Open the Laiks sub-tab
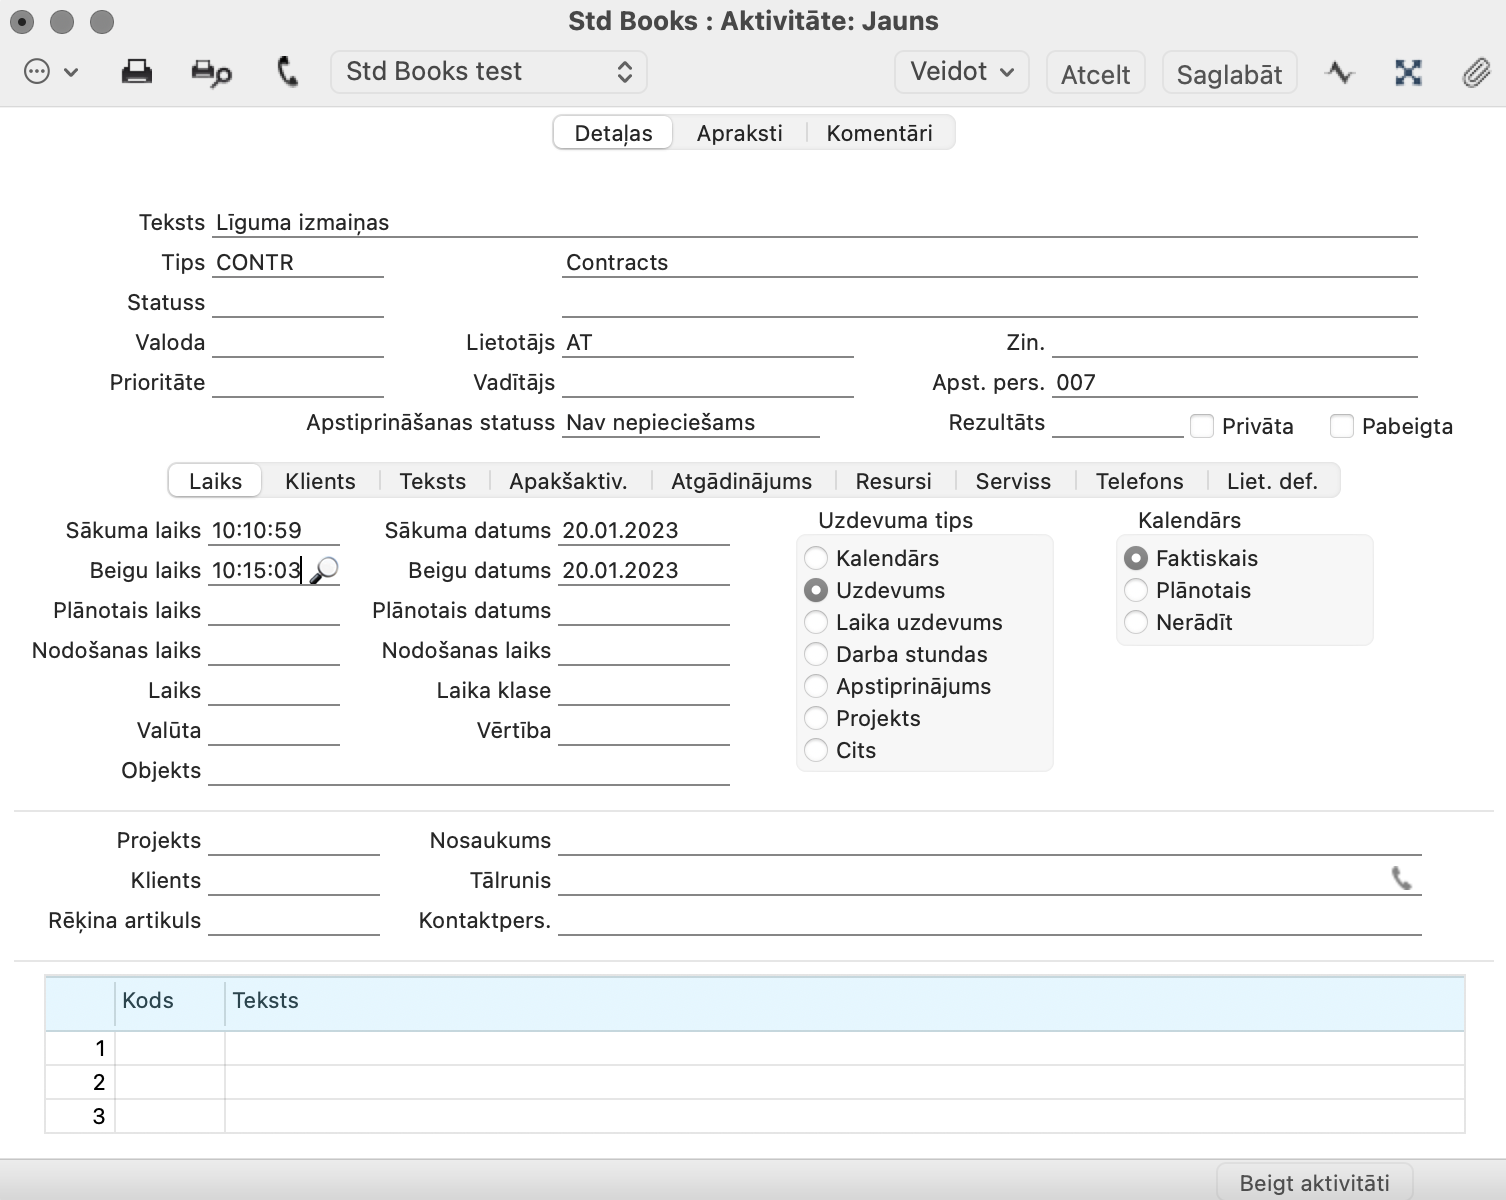This screenshot has height=1200, width=1506. coord(215,481)
